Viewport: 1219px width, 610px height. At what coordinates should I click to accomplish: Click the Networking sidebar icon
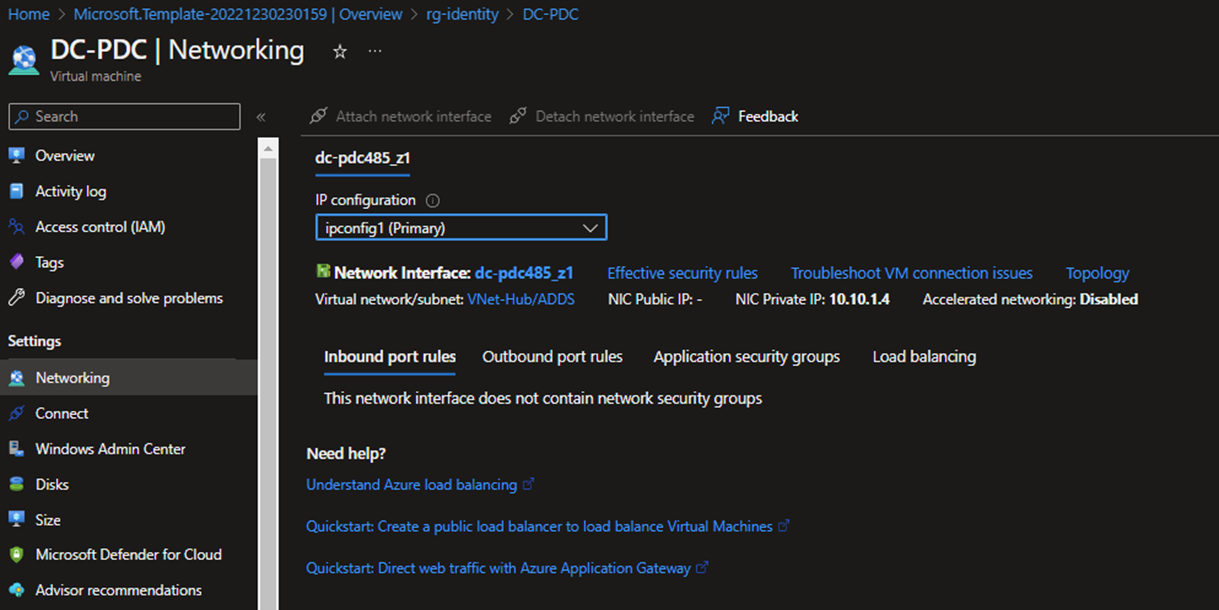(16, 378)
